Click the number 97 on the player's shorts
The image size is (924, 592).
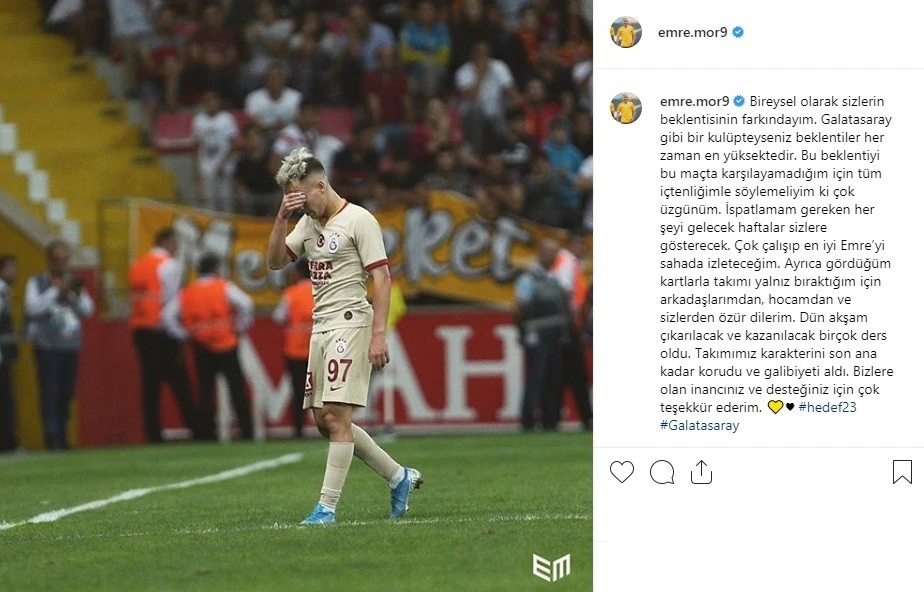click(339, 371)
